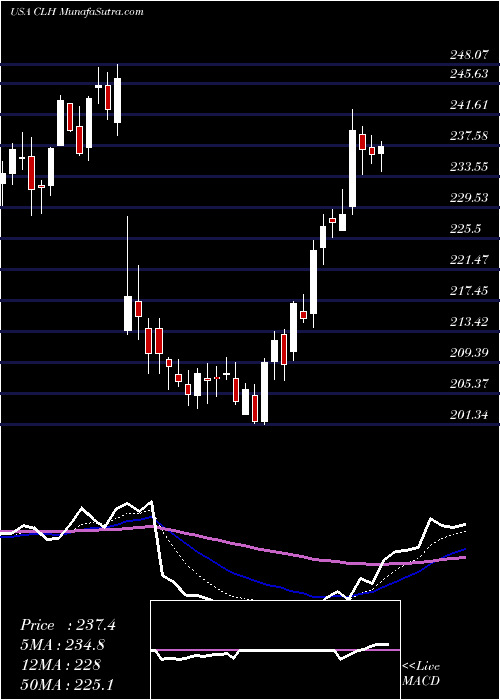The width and height of the screenshot is (500, 700).
Task: Click the 'Price : 237.4' readout
Action: 68,625
